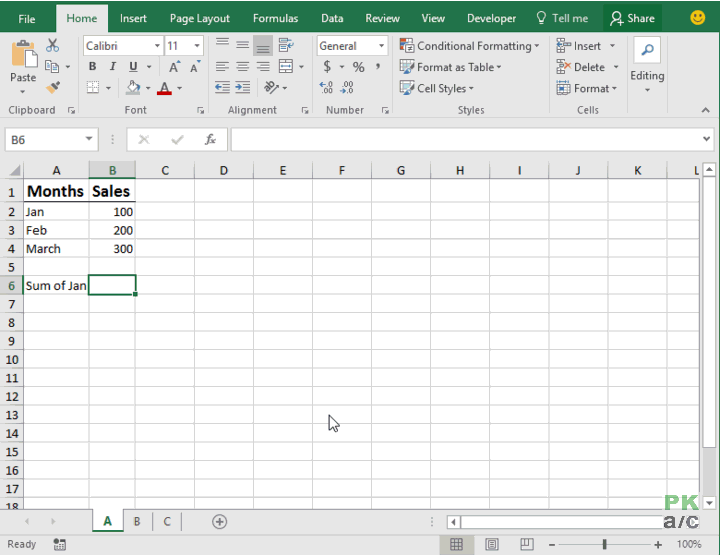720x555 pixels.
Task: Click Format in Cells group
Action: pos(587,88)
